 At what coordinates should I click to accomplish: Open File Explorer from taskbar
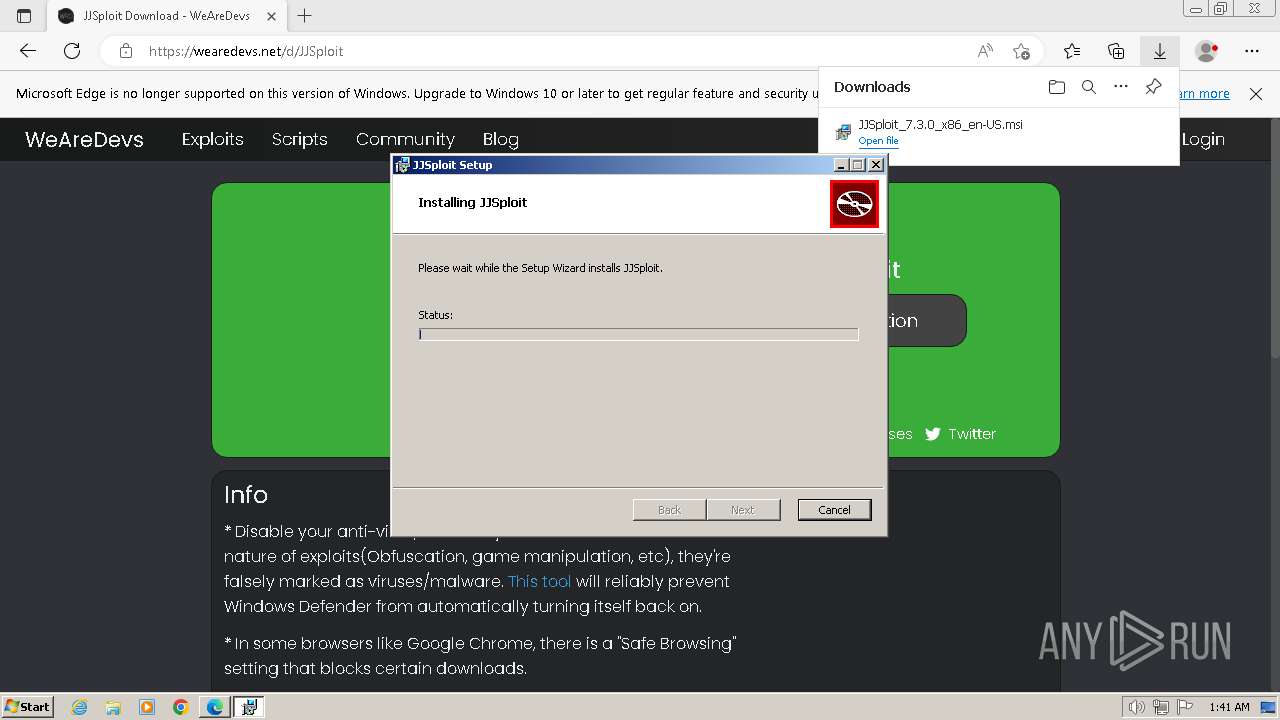[113, 707]
